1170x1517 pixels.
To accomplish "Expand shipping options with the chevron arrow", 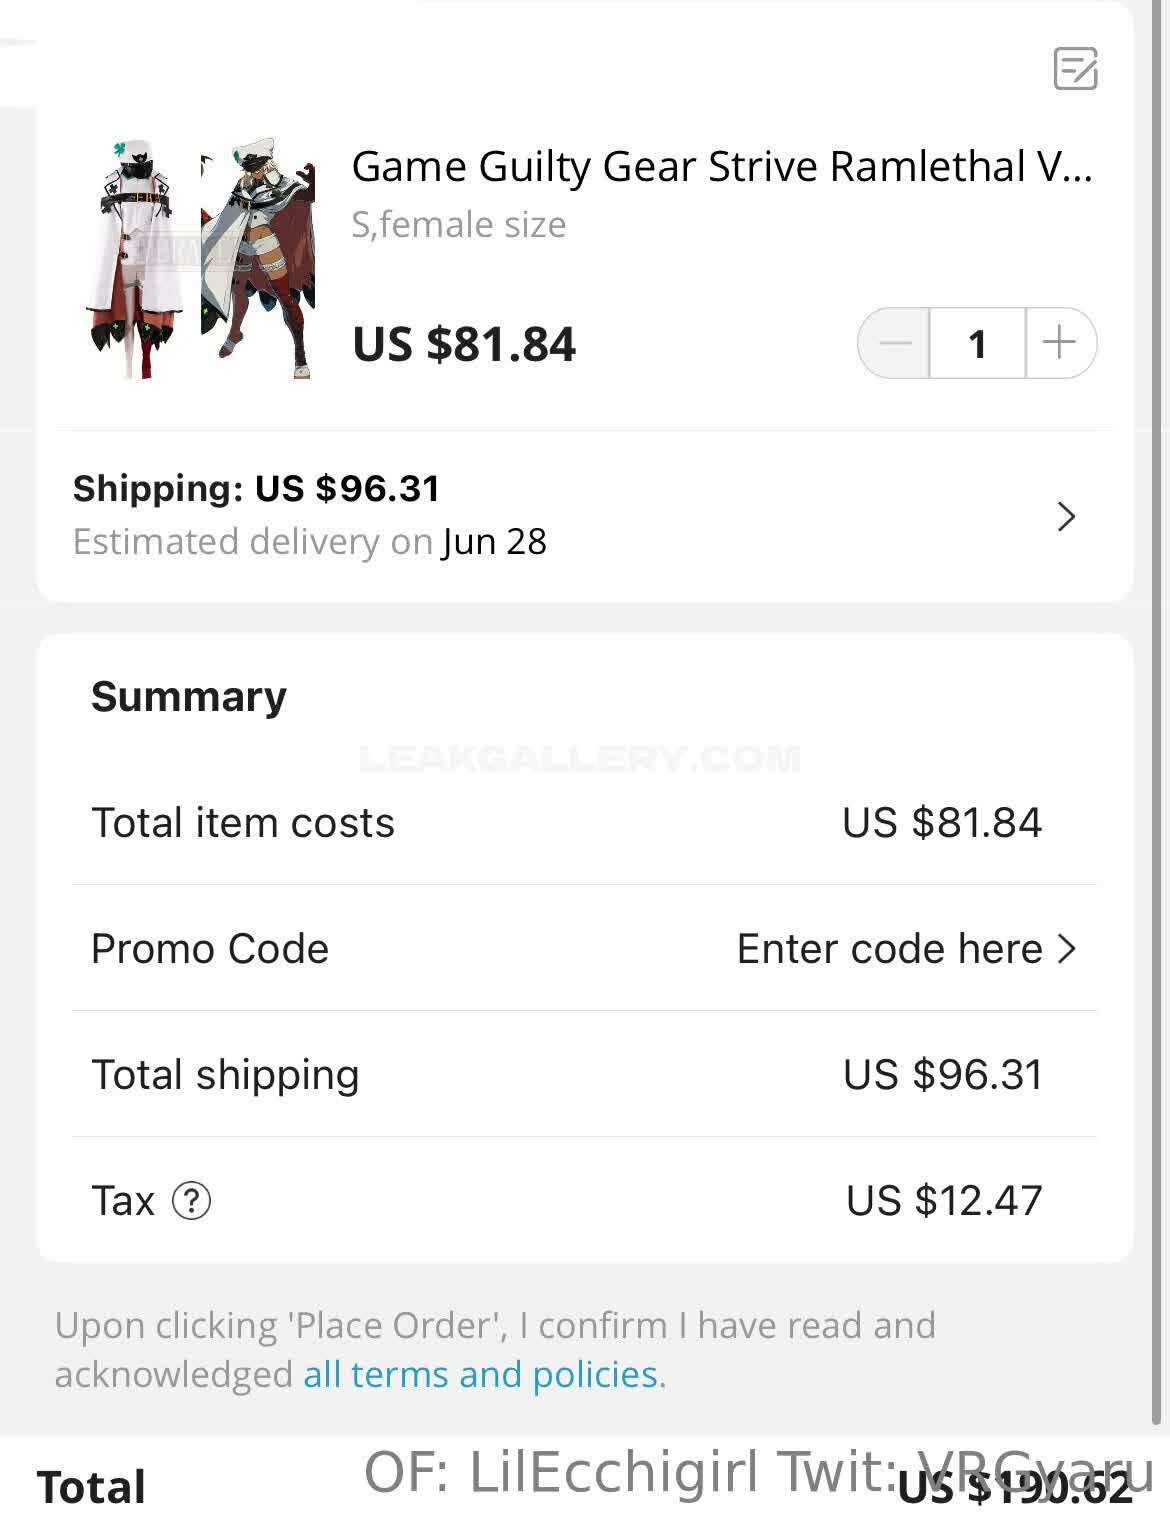I will (x=1066, y=516).
